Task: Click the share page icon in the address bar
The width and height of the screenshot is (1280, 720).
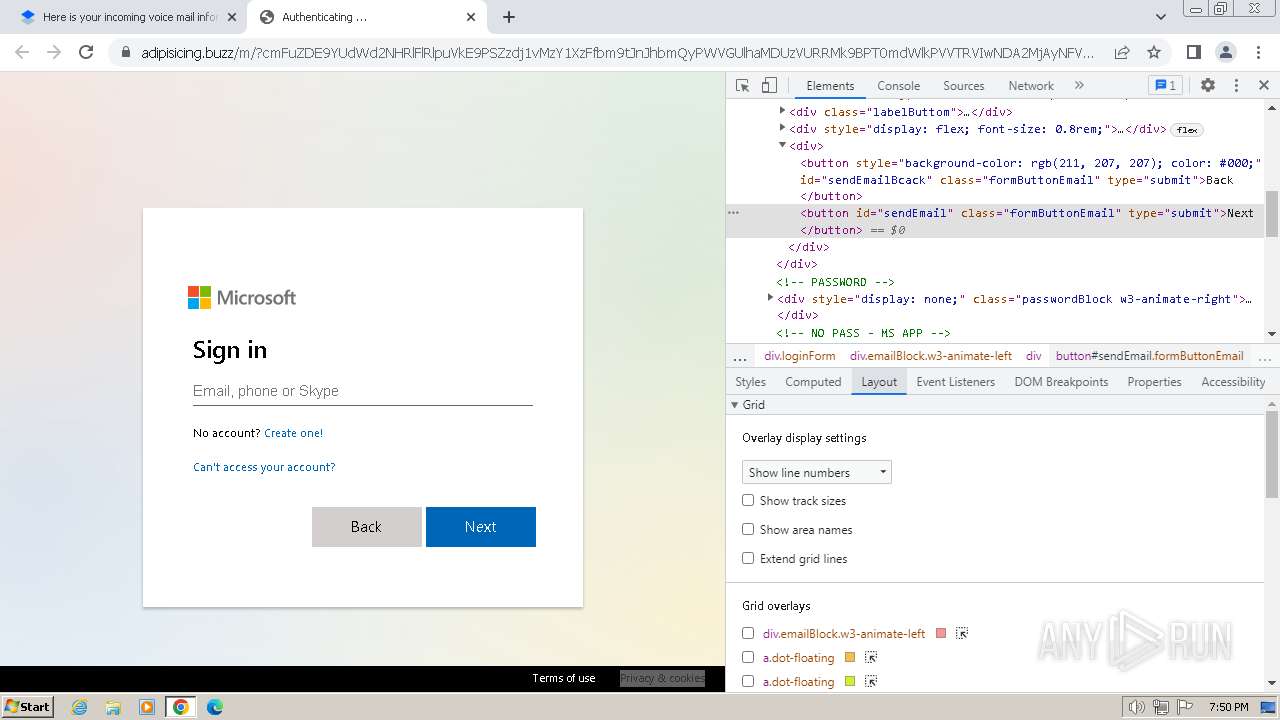Action: [x=1122, y=52]
